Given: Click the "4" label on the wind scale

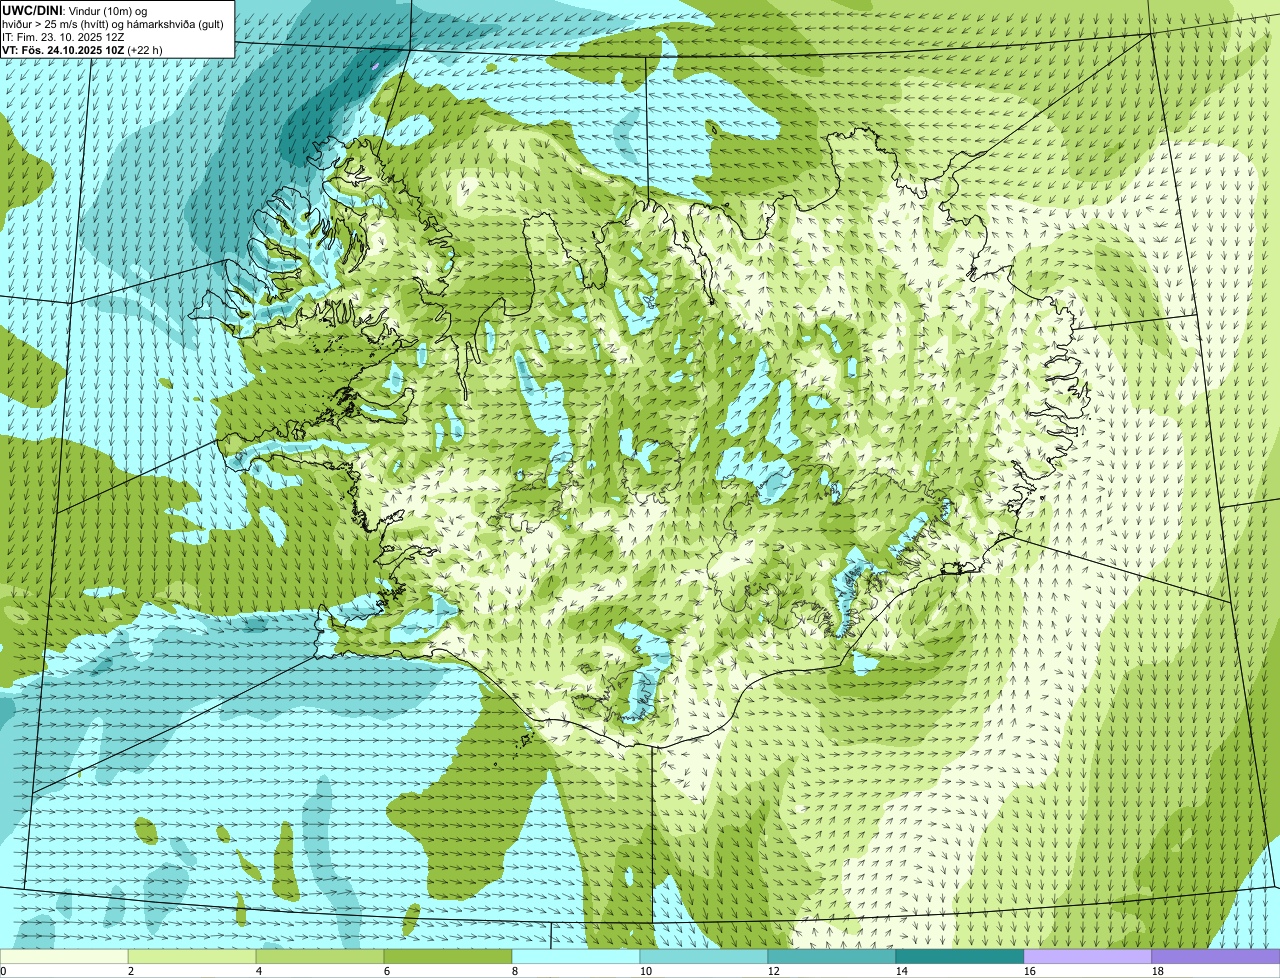Looking at the screenshot, I should [x=259, y=971].
